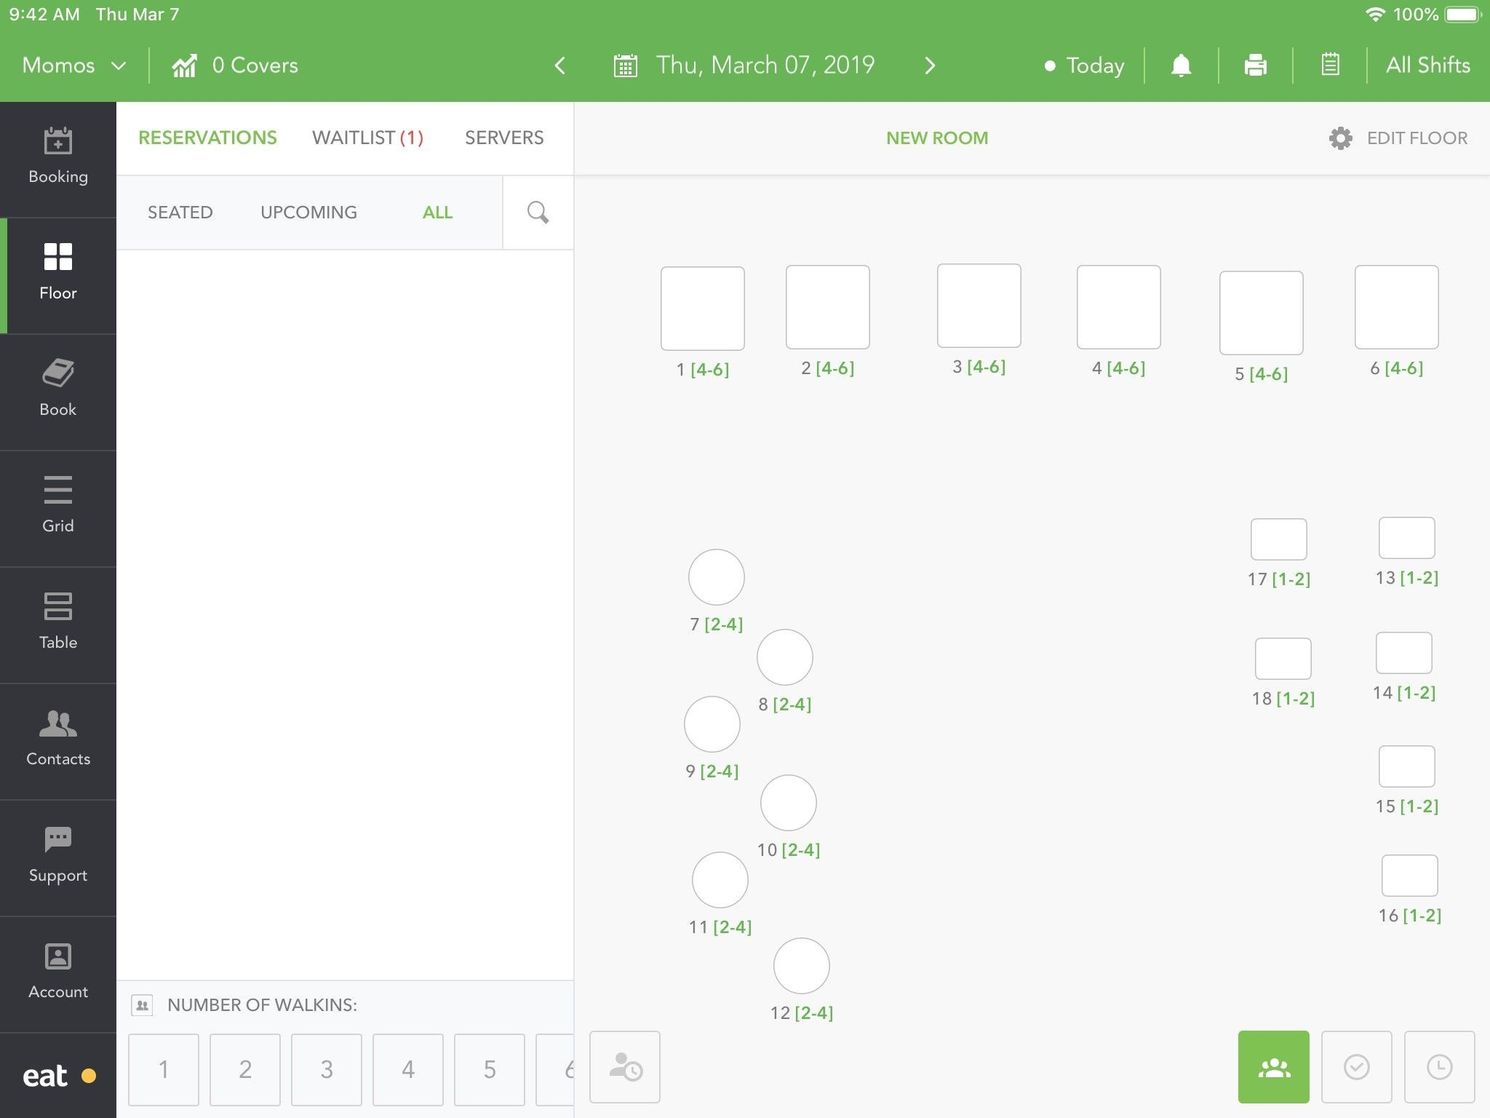Screen dimensions: 1490x1118
Task: Open notifications bell
Action: (1181, 66)
